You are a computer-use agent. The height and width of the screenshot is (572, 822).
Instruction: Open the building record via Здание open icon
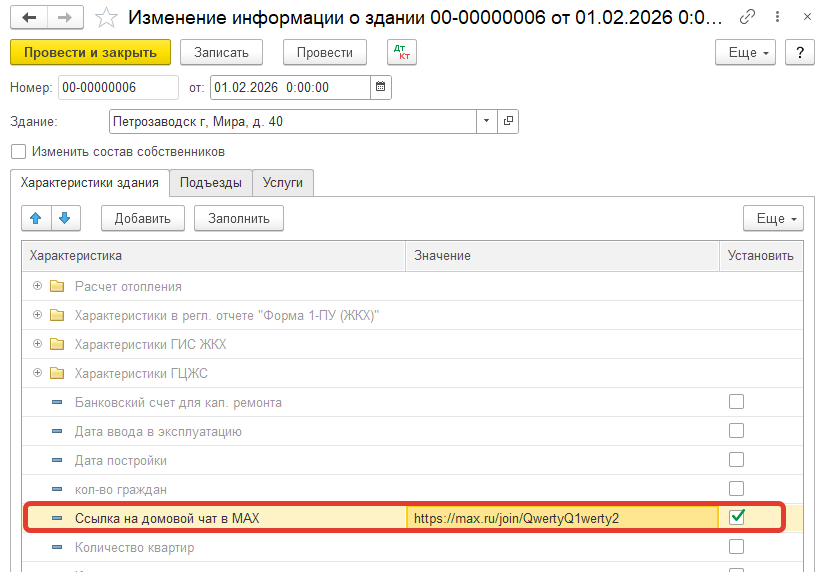[508, 121]
